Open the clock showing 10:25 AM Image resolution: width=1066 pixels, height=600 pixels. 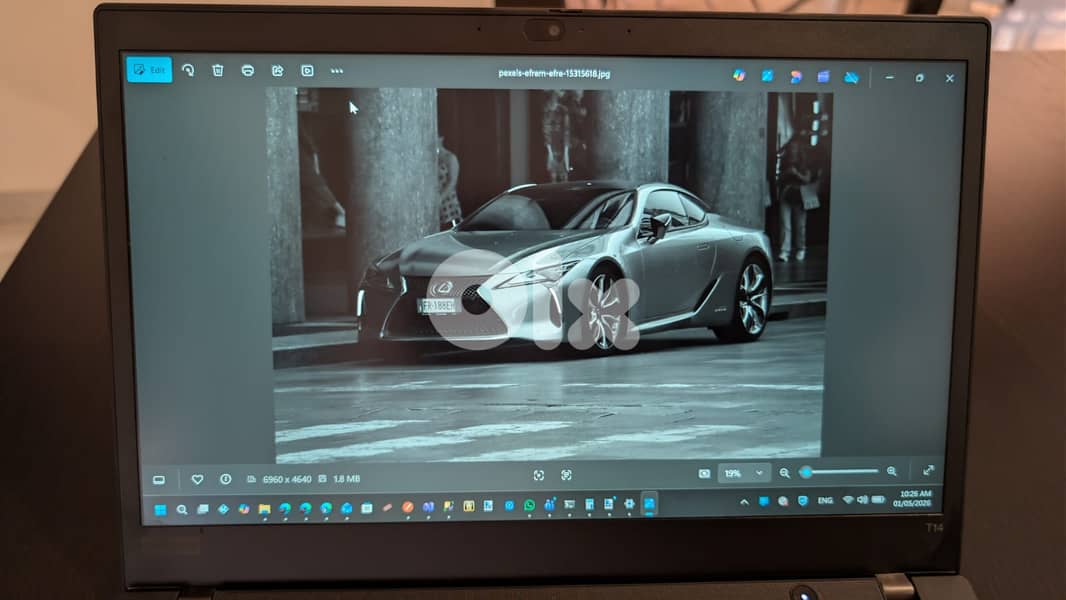tap(914, 499)
